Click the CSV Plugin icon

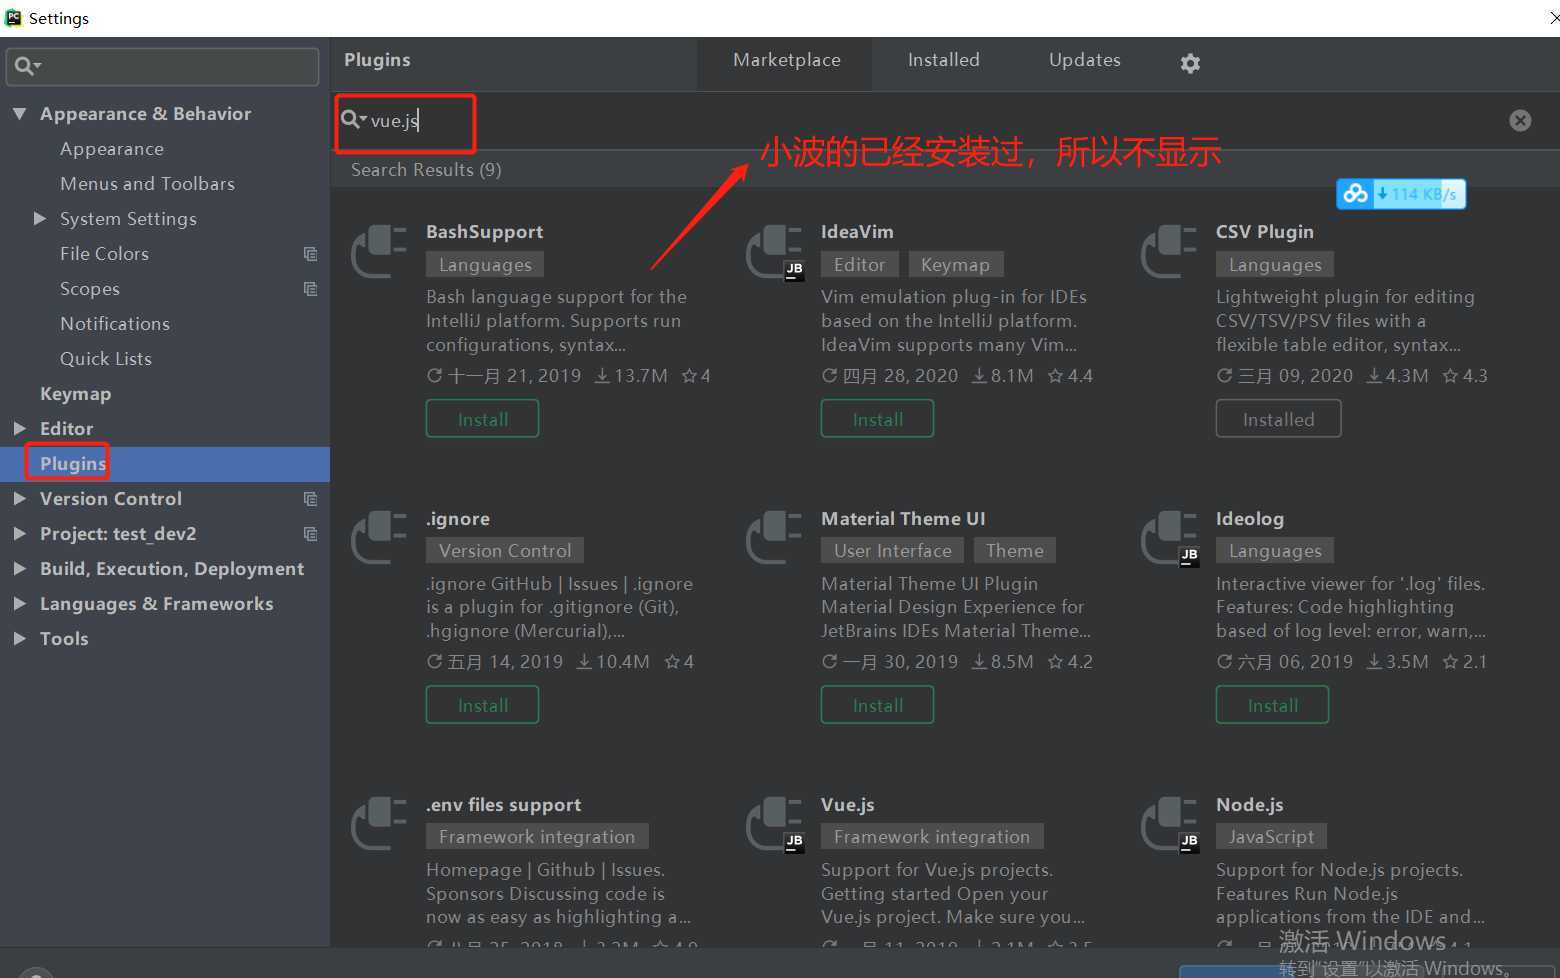(1169, 251)
